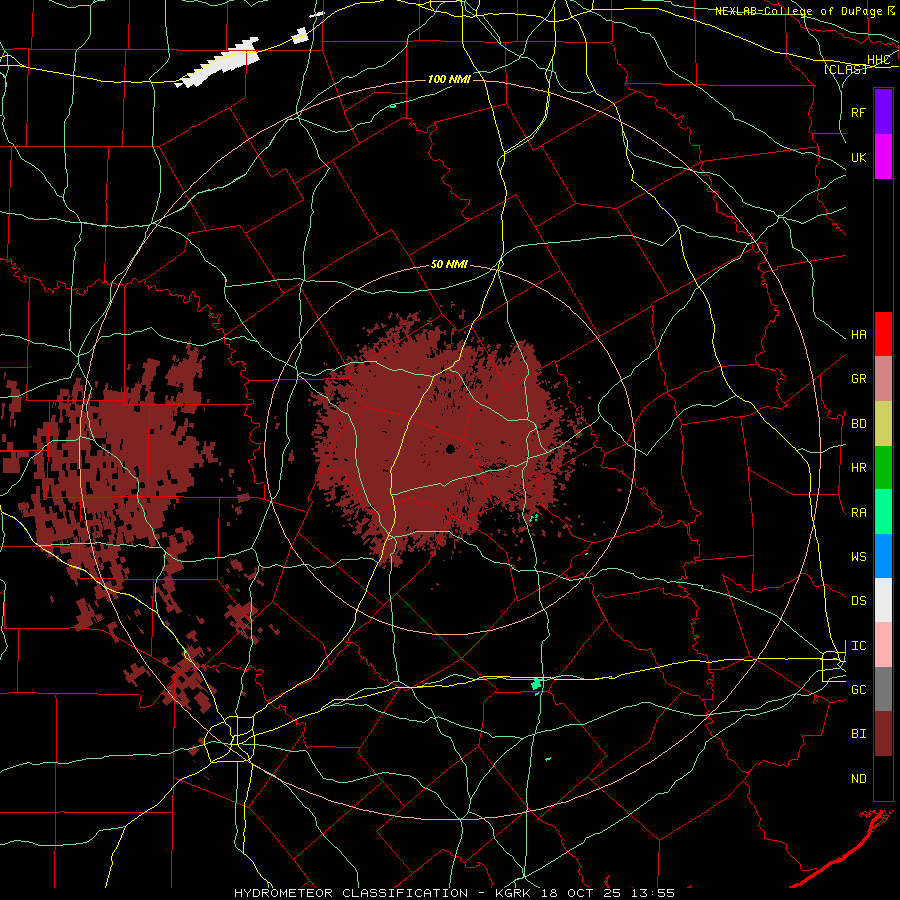Click the BI brown legend color block

tap(883, 734)
